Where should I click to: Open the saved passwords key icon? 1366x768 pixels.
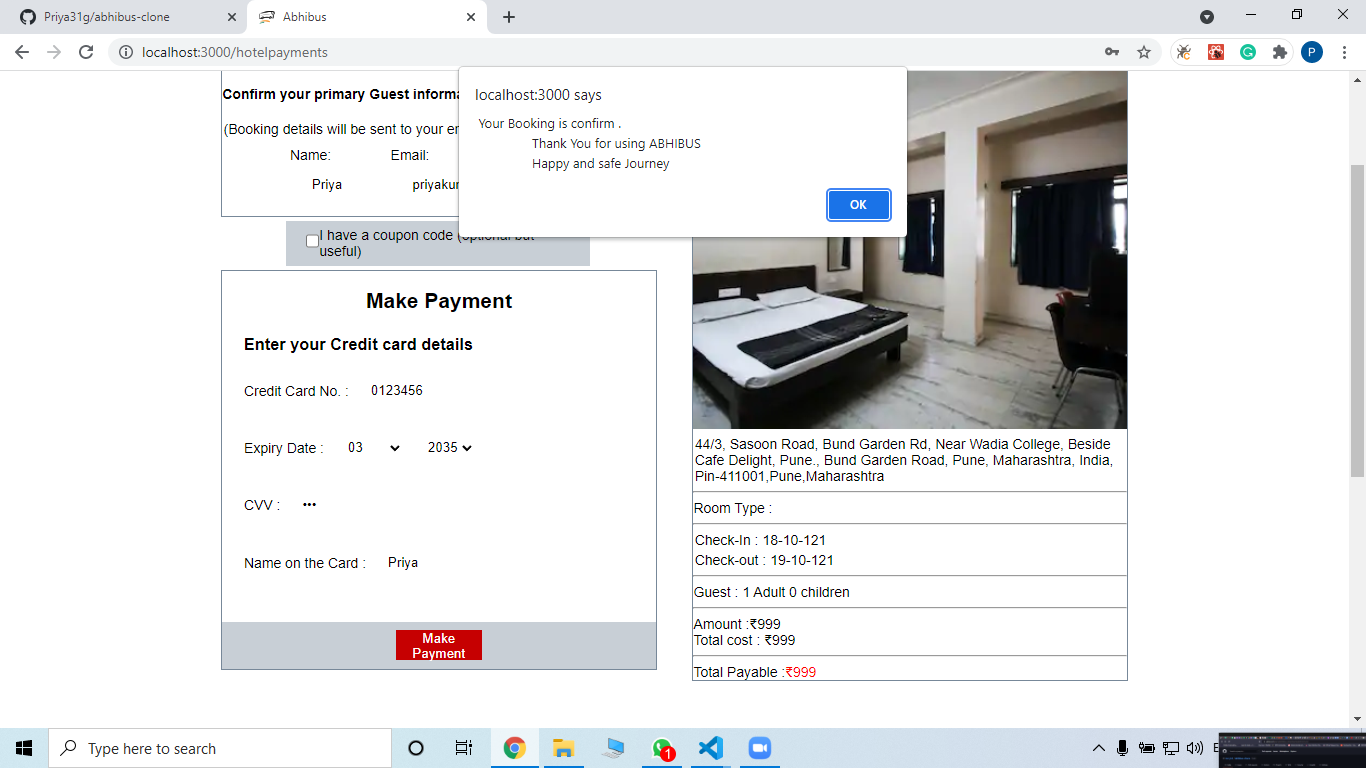(1112, 52)
